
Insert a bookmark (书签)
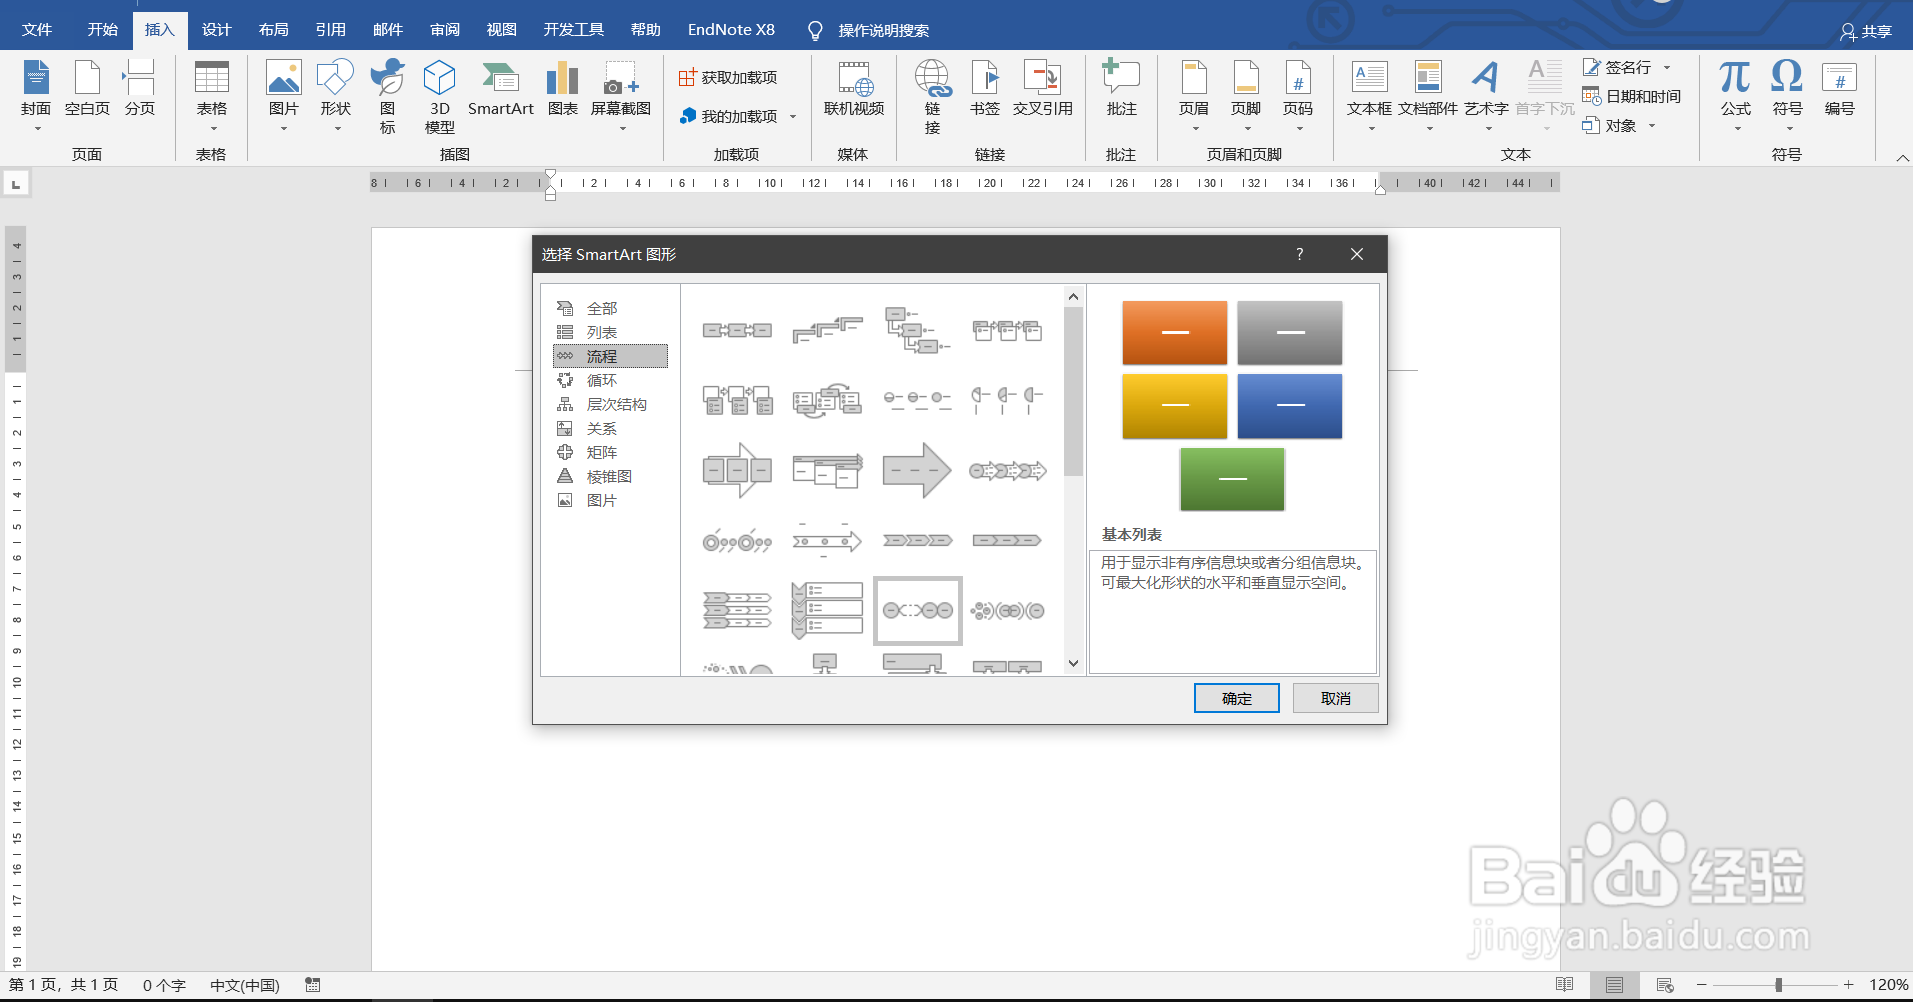985,89
